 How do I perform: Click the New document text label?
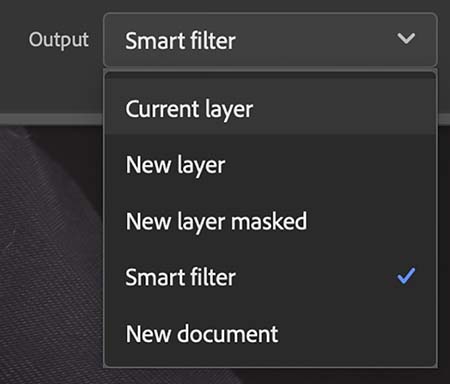coord(202,334)
